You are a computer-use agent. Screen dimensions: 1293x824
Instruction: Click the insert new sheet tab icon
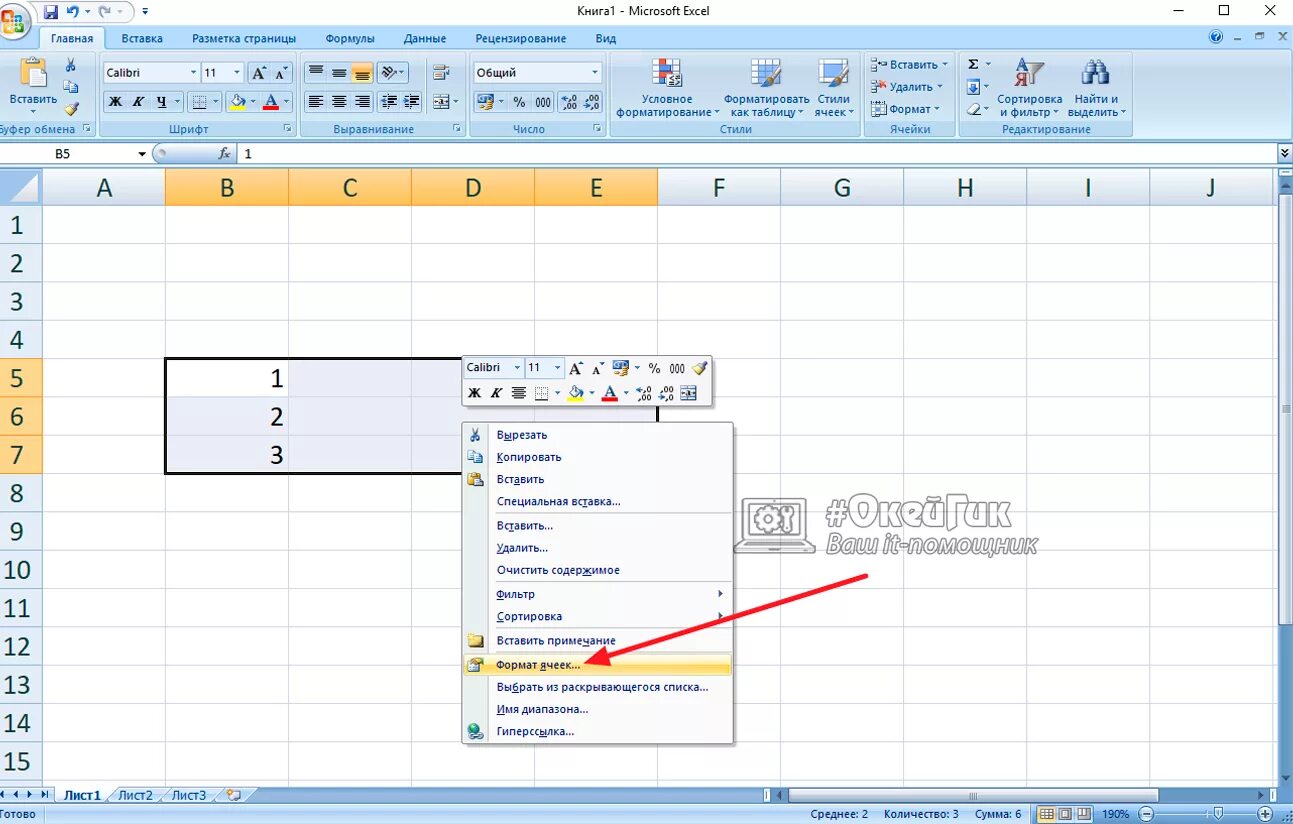(234, 795)
